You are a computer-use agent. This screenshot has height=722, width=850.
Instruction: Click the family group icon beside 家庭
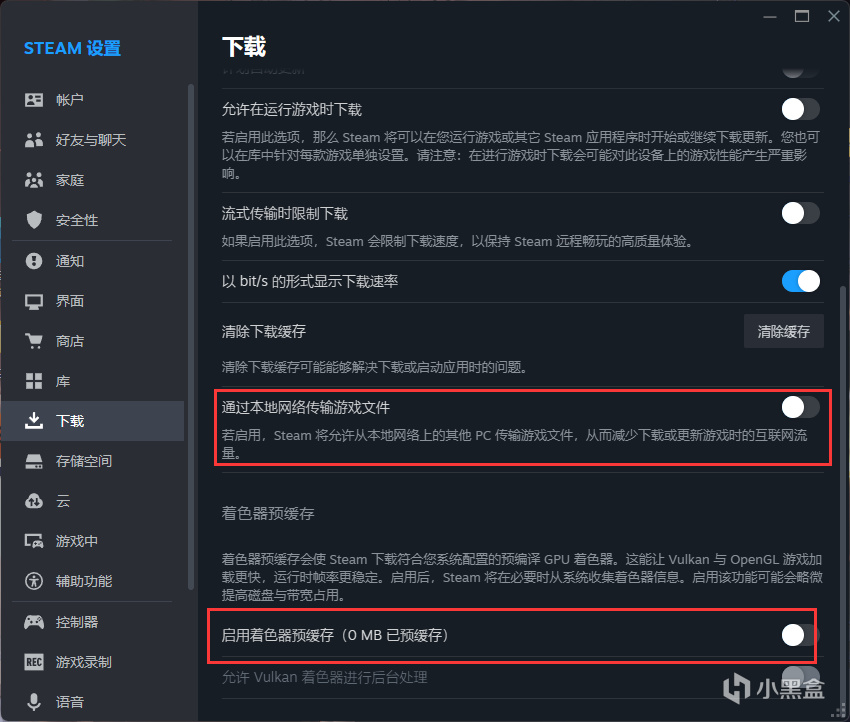[34, 180]
